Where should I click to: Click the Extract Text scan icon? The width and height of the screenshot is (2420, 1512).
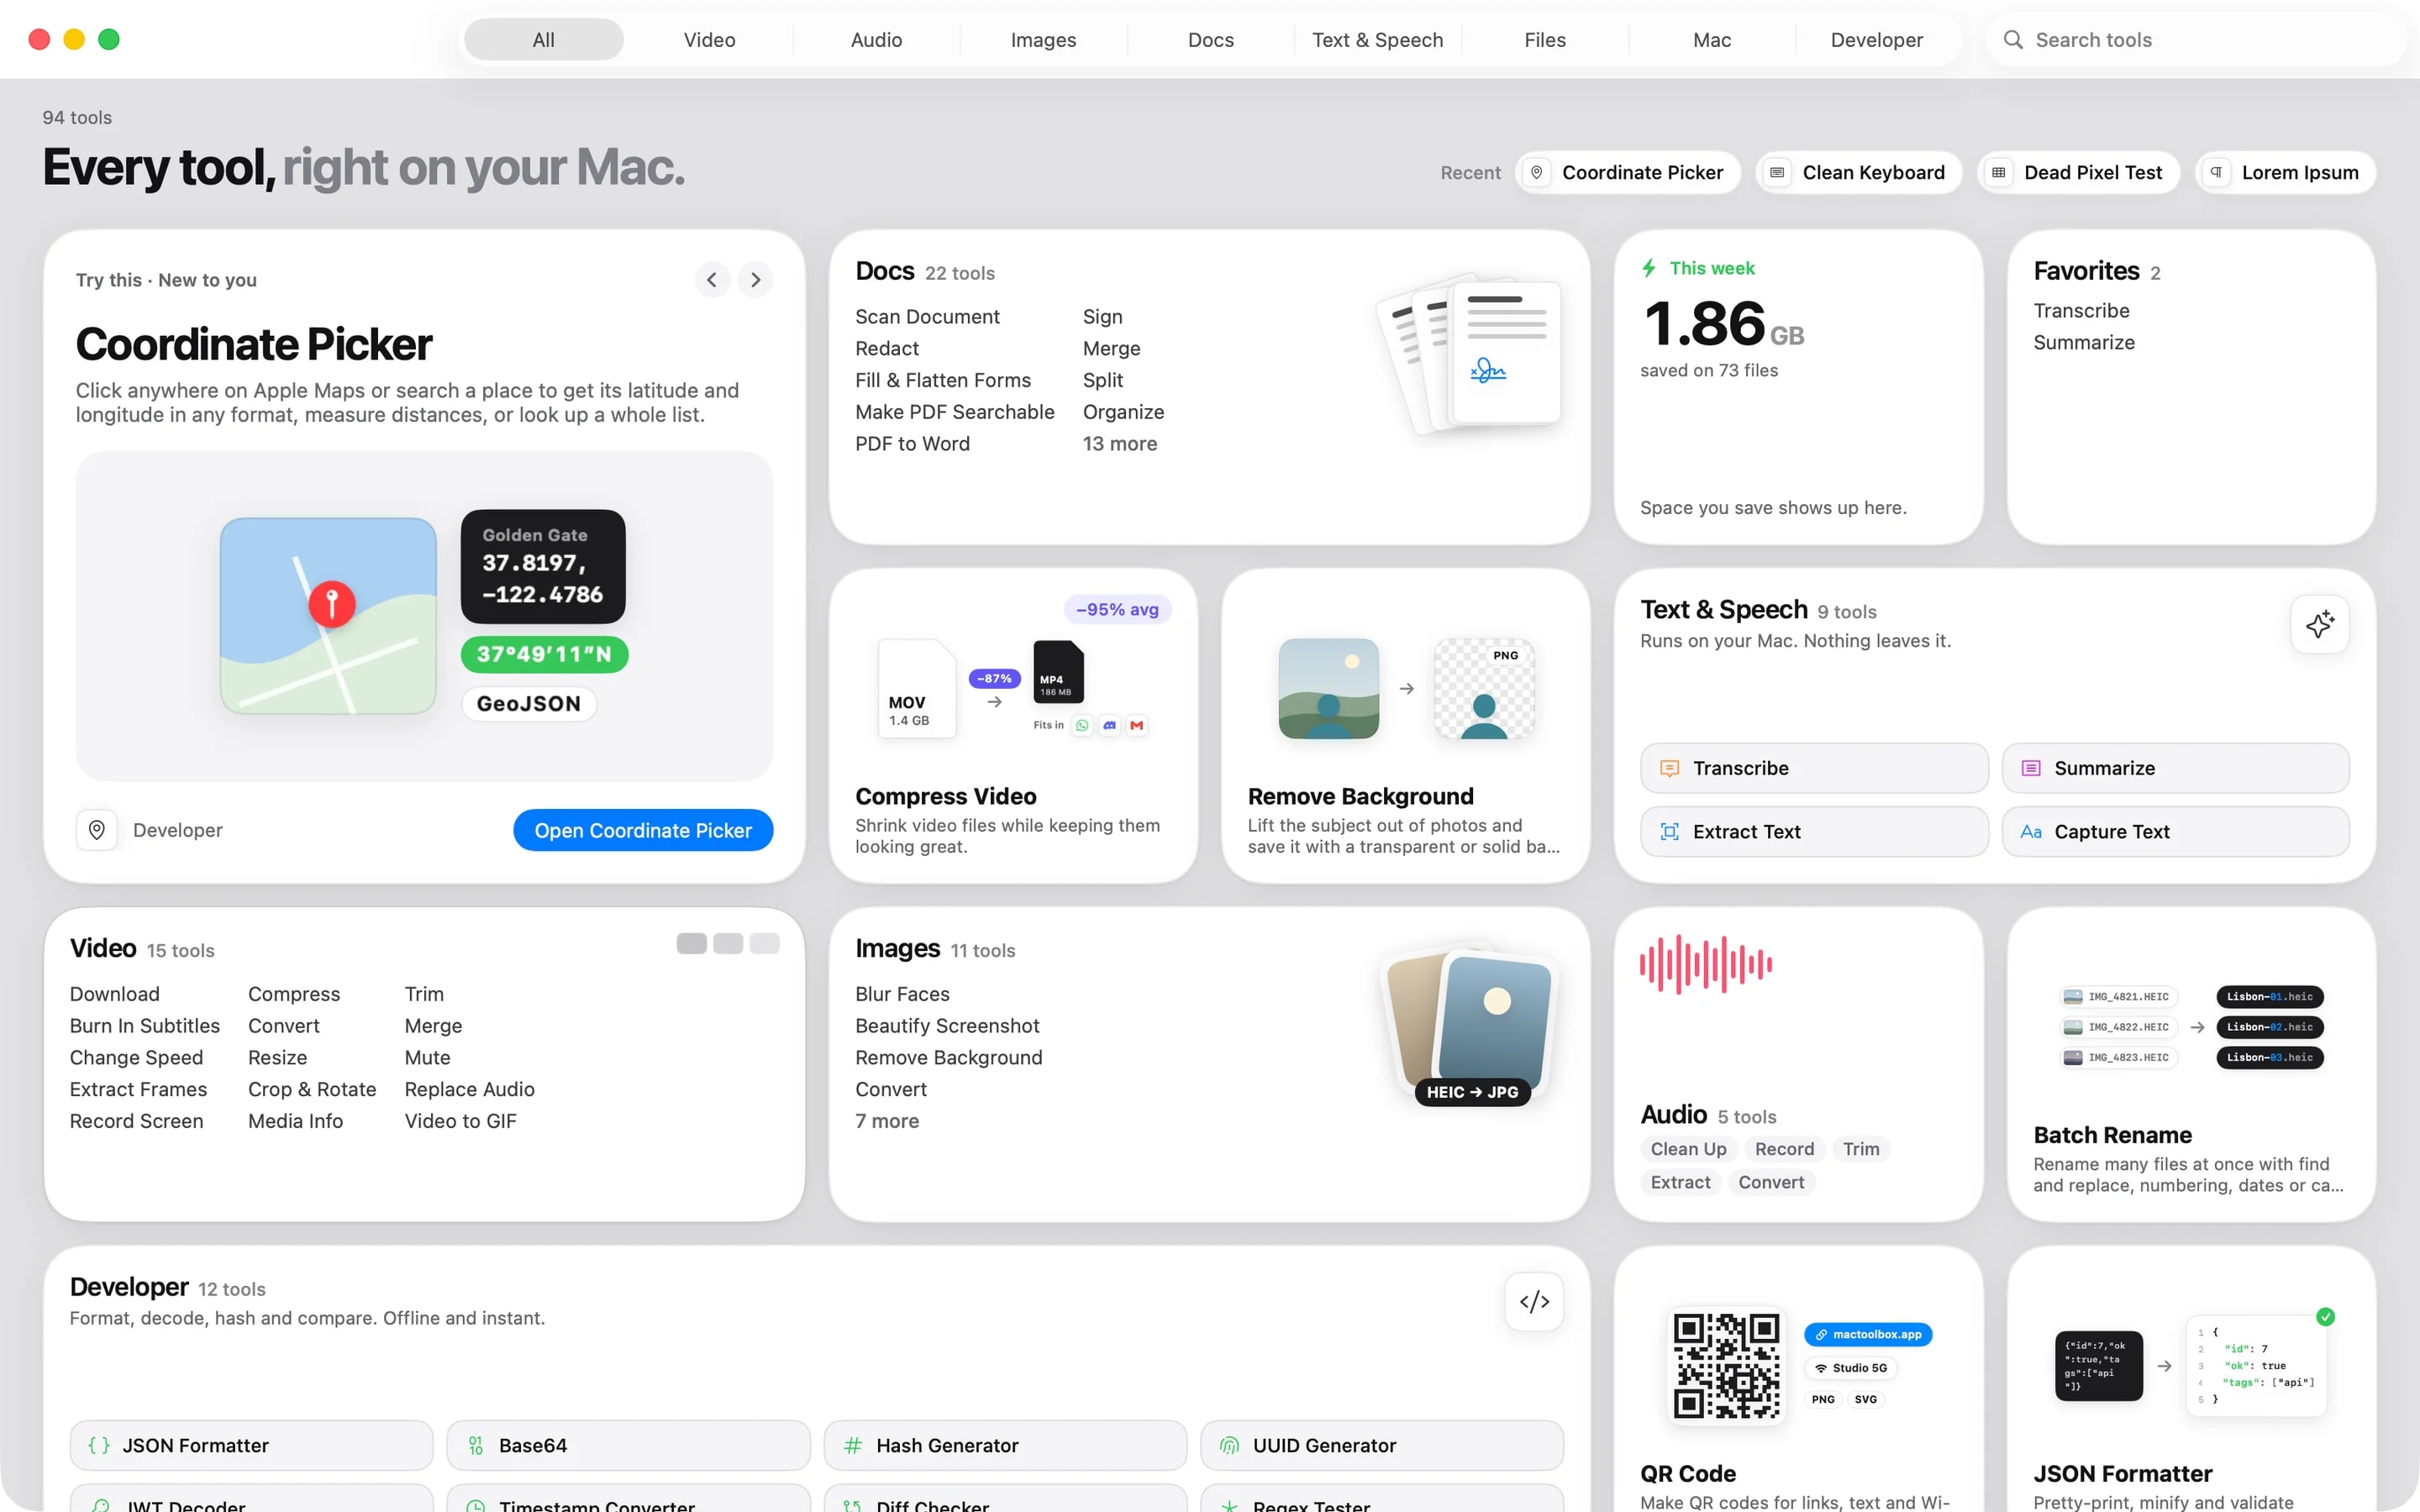point(1669,832)
